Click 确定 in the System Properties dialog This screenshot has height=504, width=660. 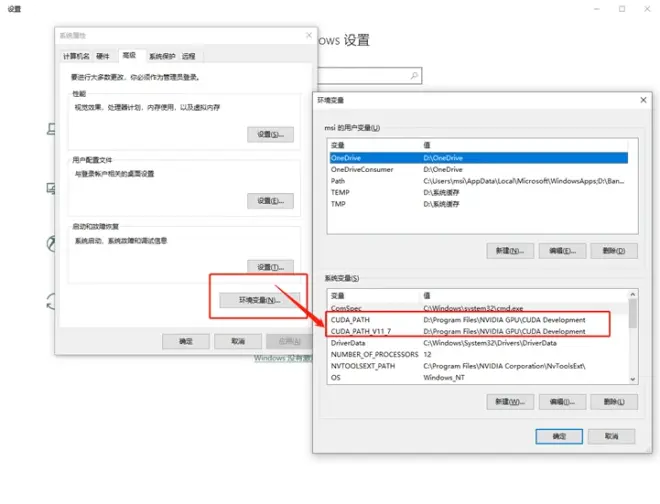[x=186, y=341]
